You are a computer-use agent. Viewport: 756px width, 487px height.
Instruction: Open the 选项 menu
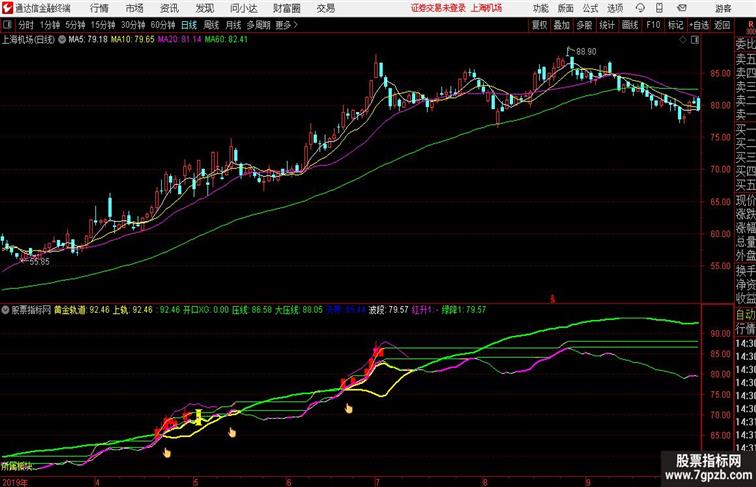click(x=615, y=8)
